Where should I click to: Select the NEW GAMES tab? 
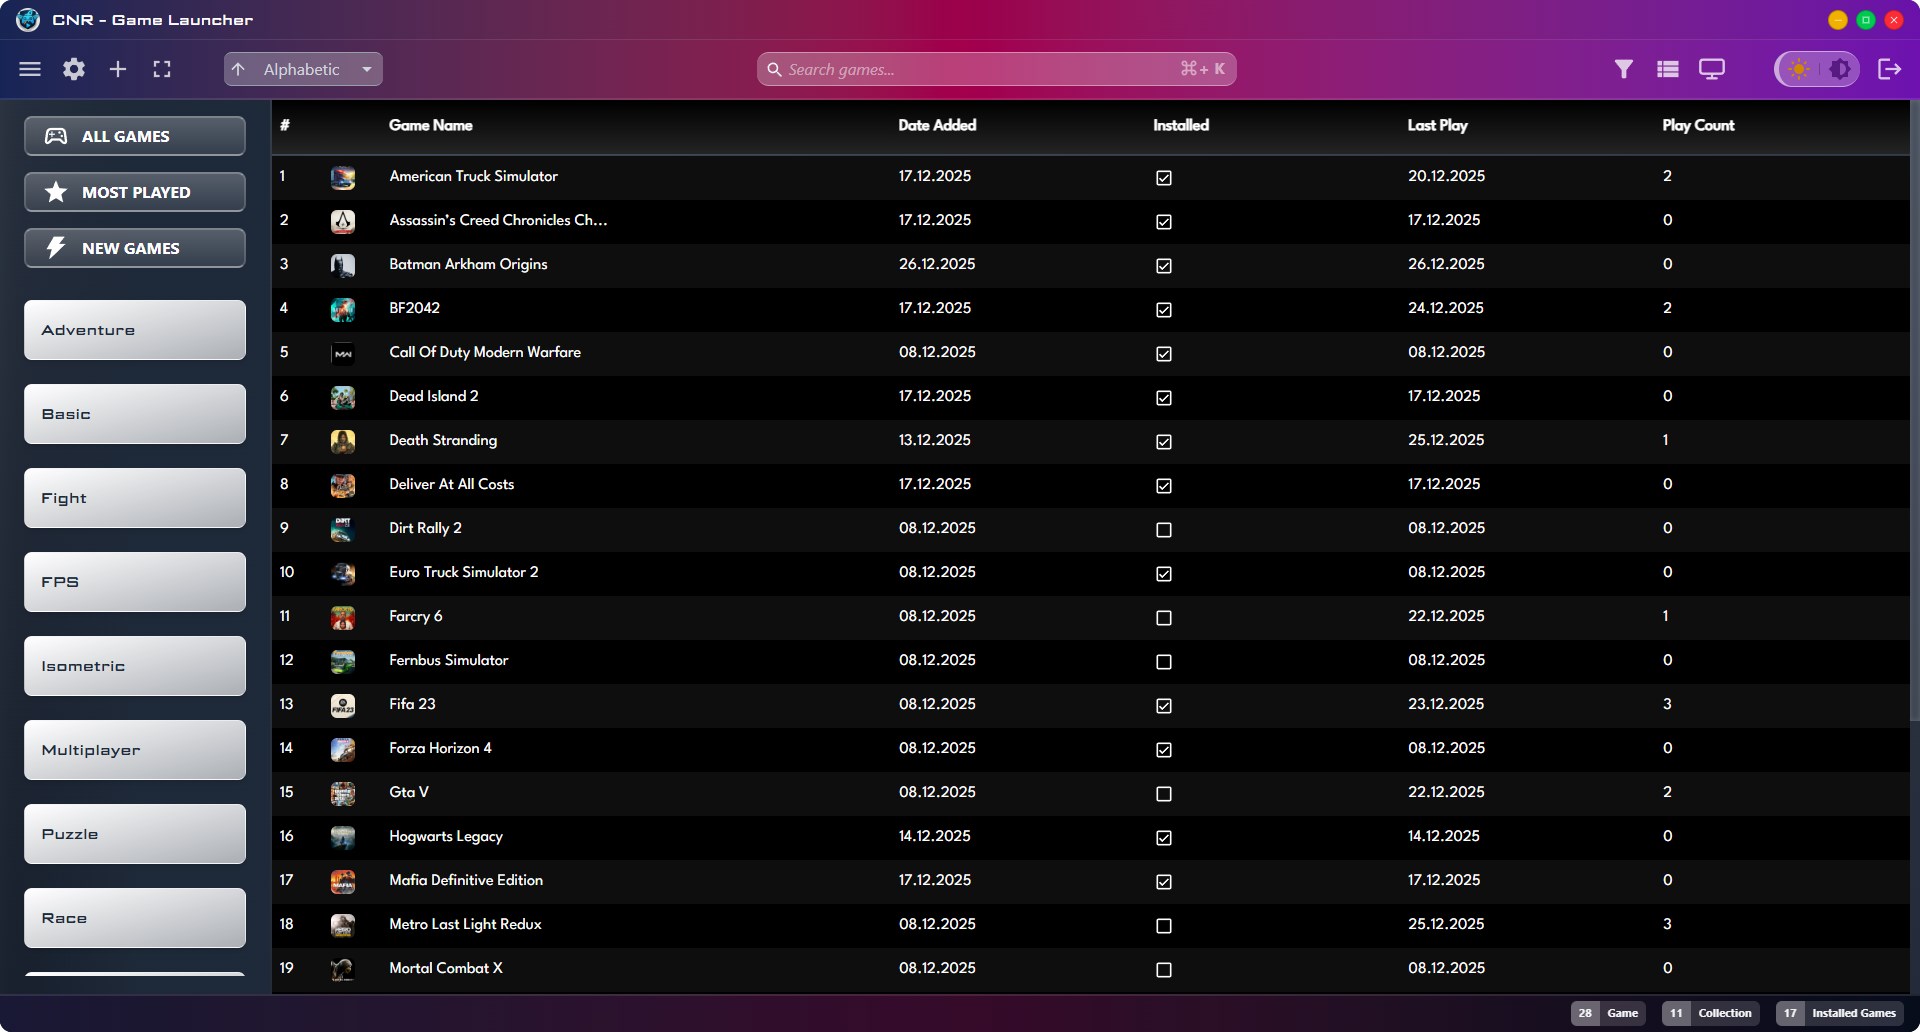click(135, 248)
